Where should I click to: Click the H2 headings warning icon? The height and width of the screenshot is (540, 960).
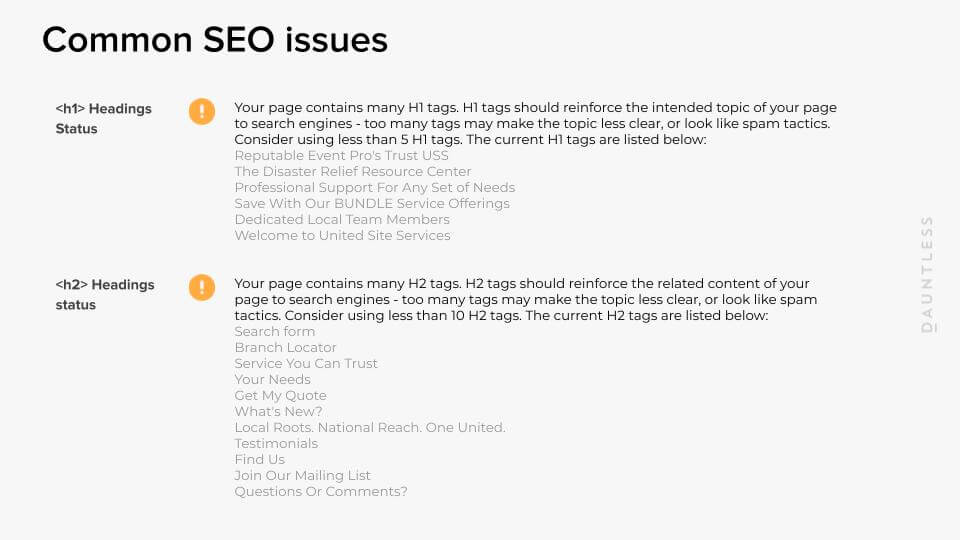(x=202, y=288)
